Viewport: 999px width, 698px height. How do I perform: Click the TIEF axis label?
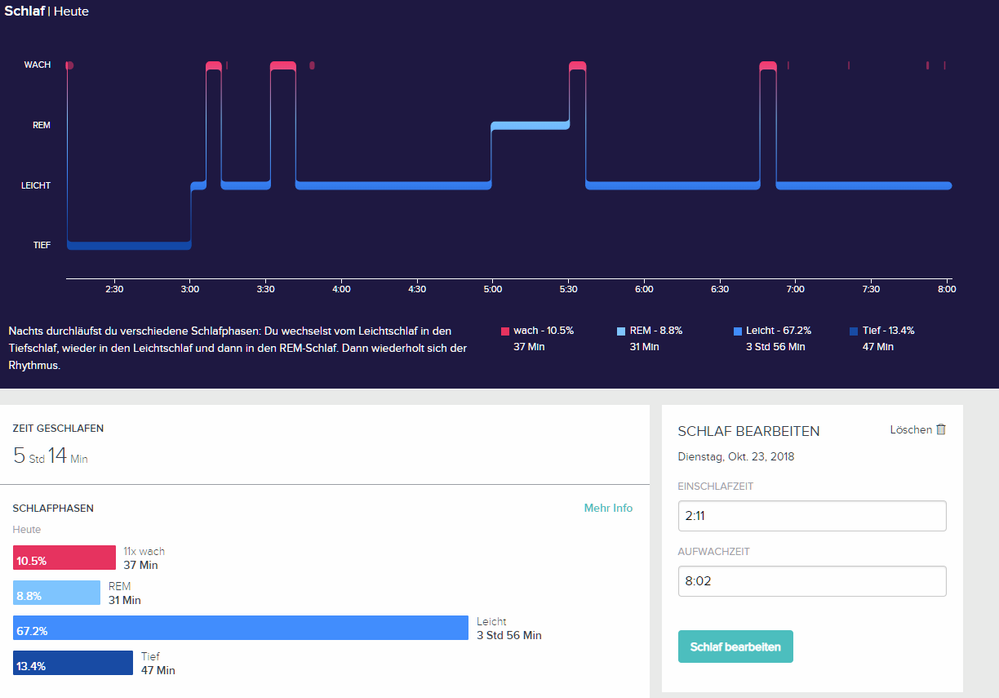42,245
